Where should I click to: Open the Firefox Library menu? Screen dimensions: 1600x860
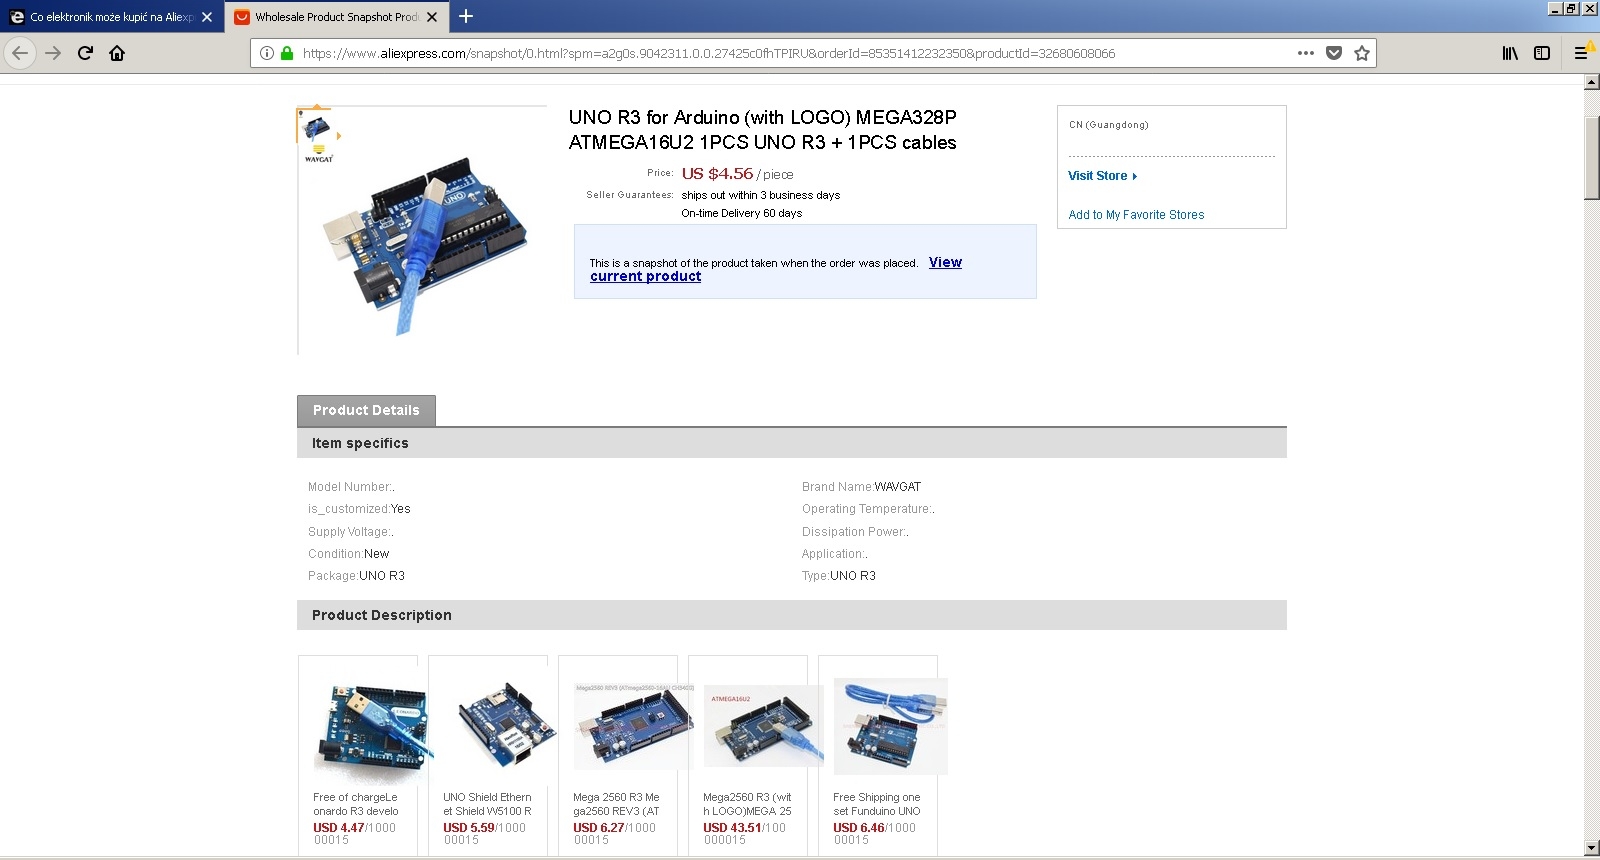[1510, 53]
